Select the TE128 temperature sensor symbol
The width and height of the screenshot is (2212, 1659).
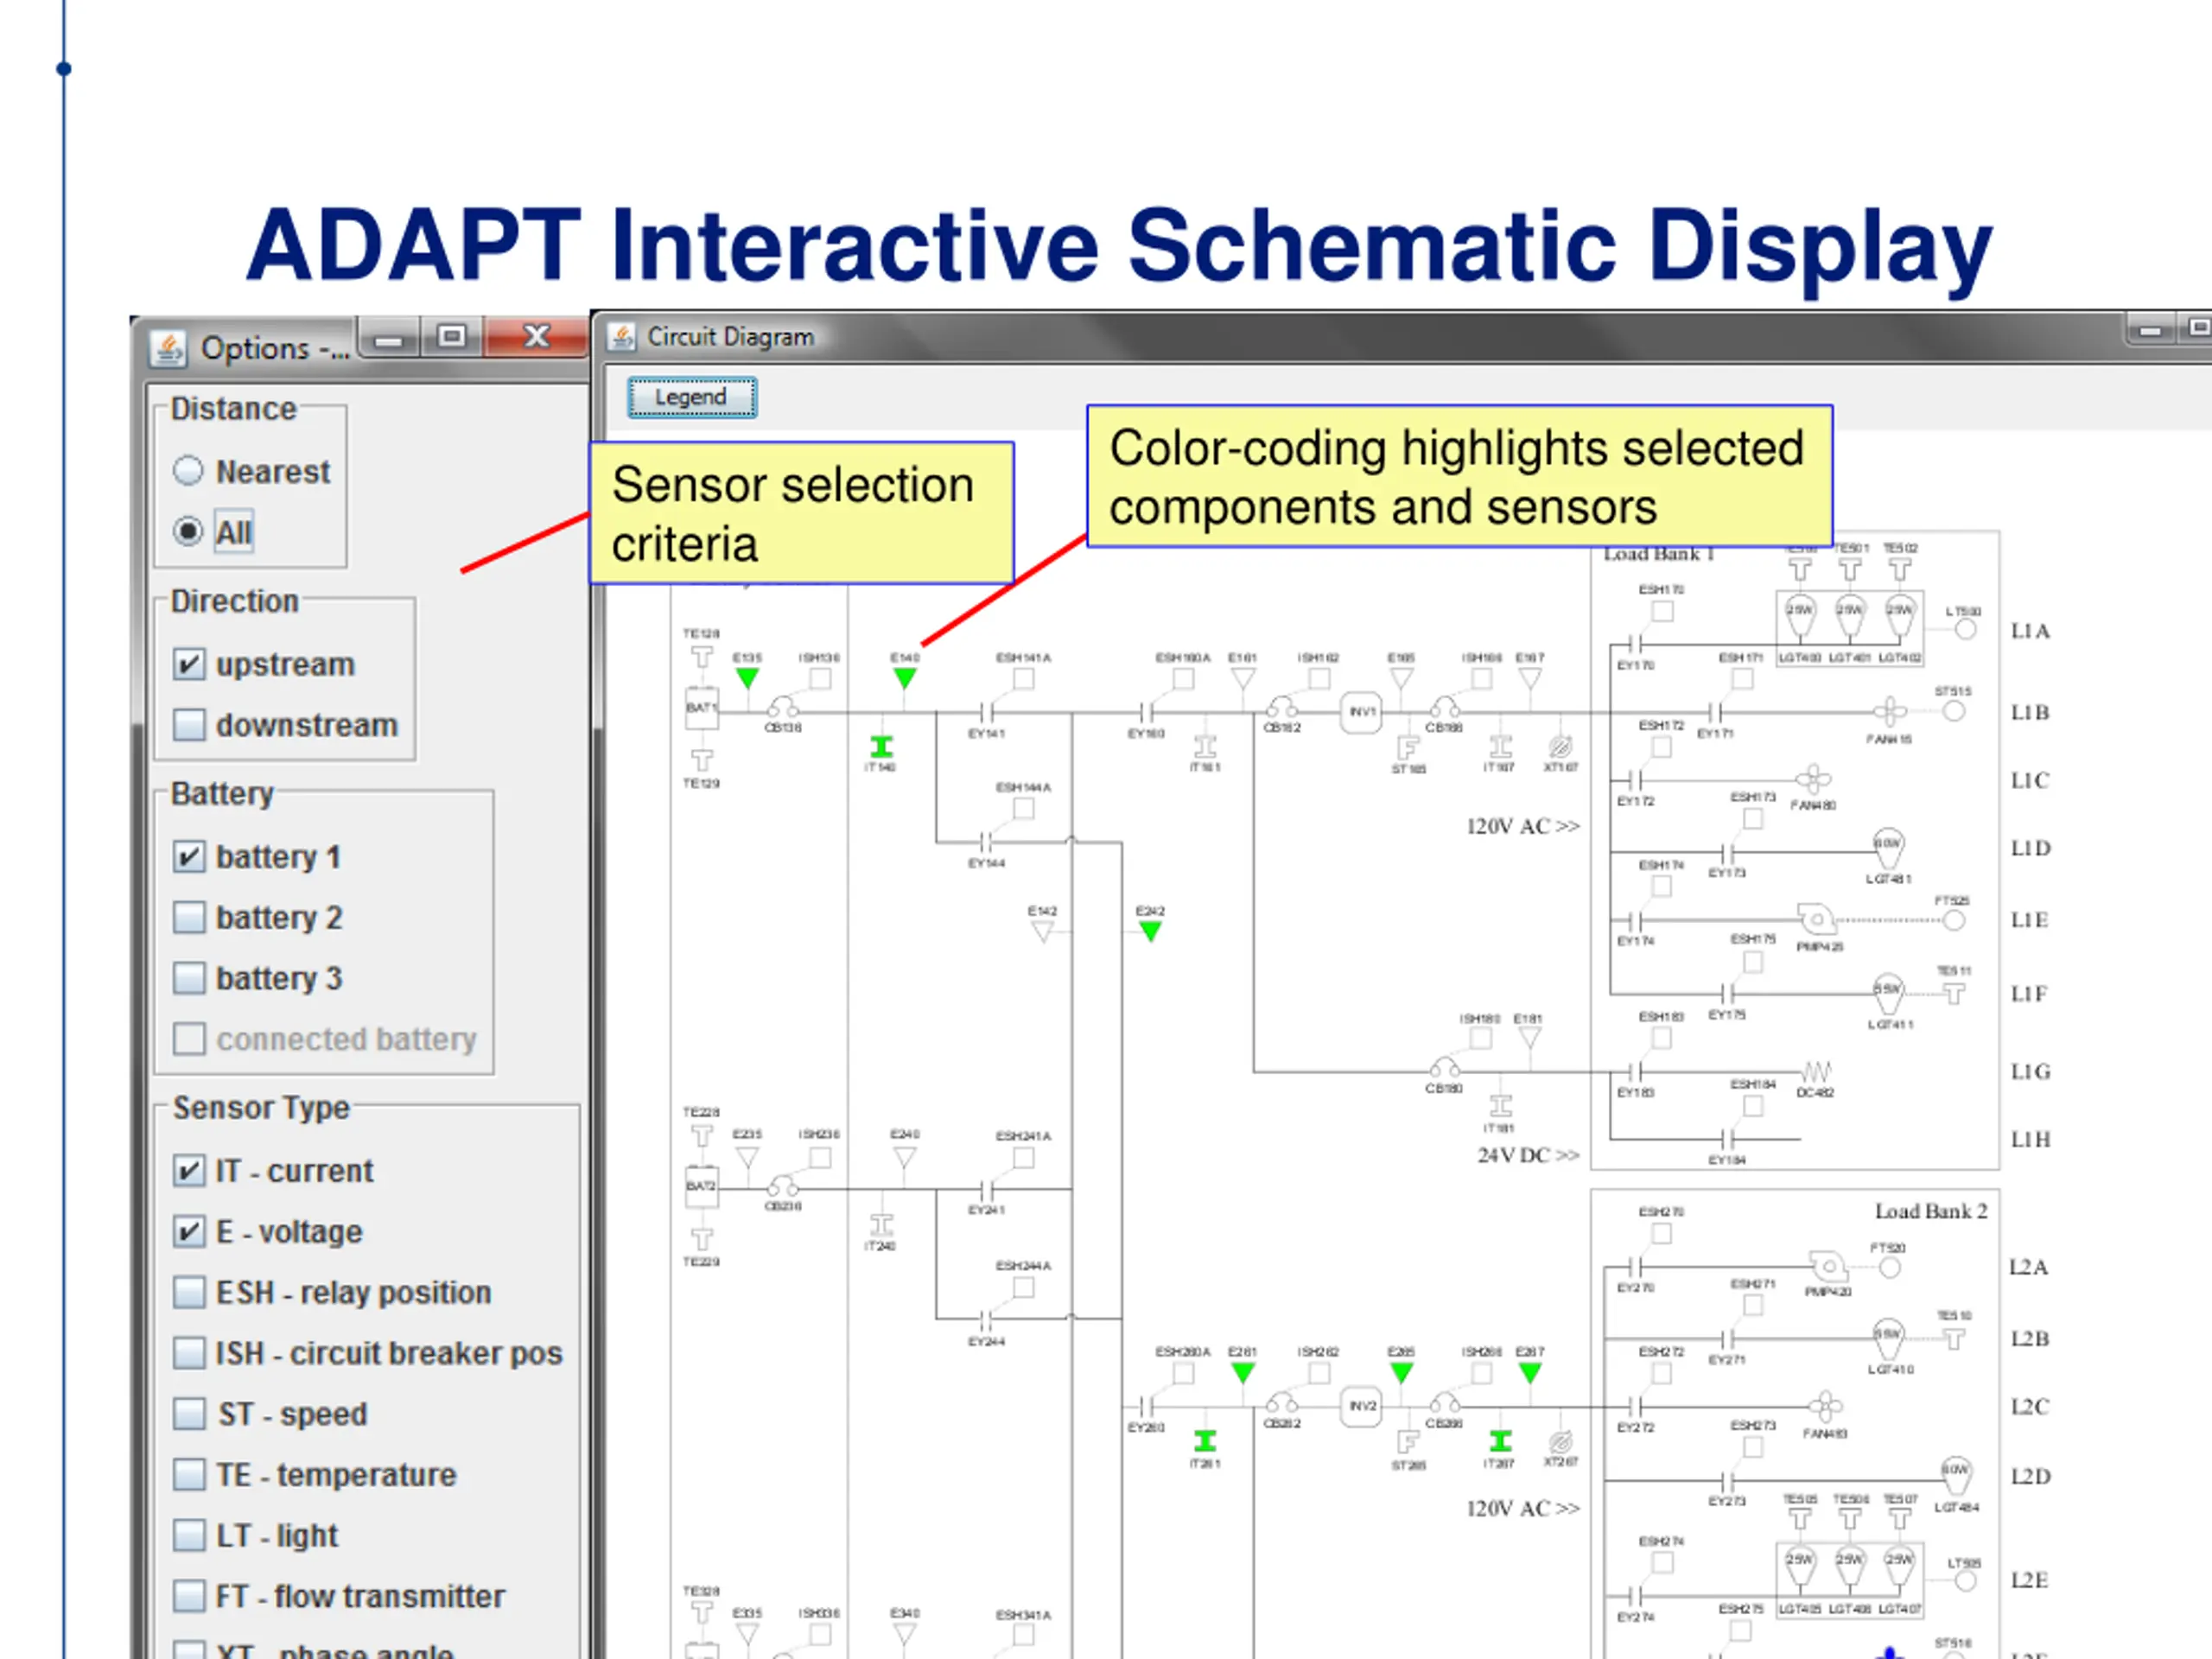[x=702, y=656]
